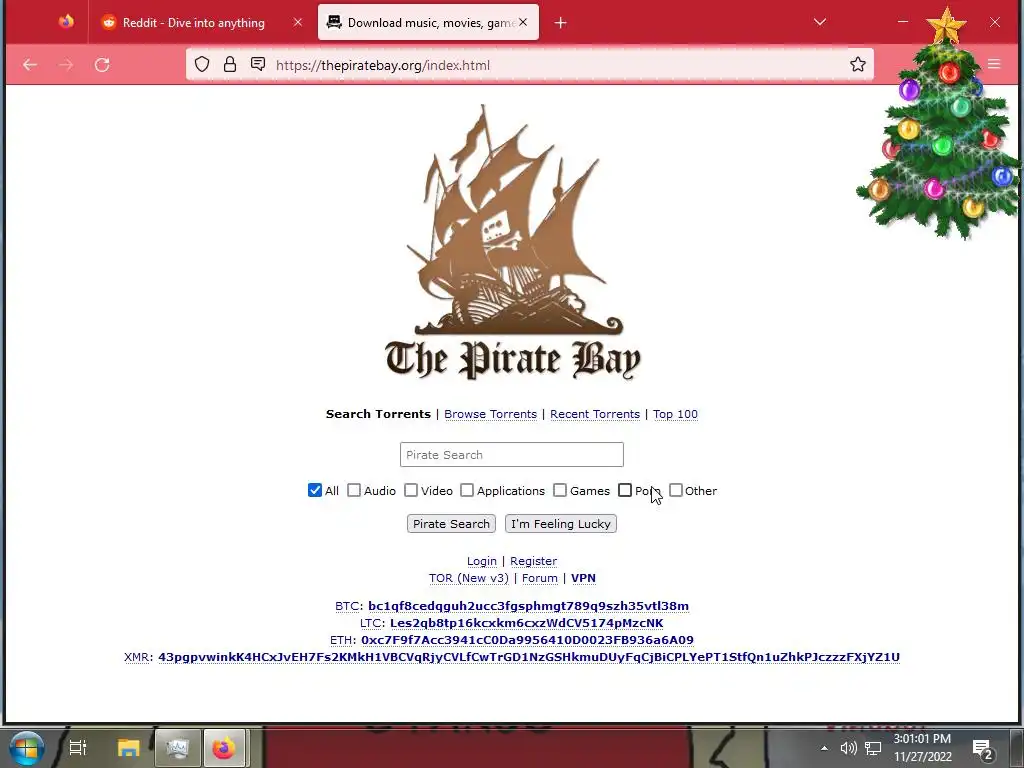Screen dimensions: 1024x768
Task: Tick the checkbox left of Other
Action: (625, 490)
